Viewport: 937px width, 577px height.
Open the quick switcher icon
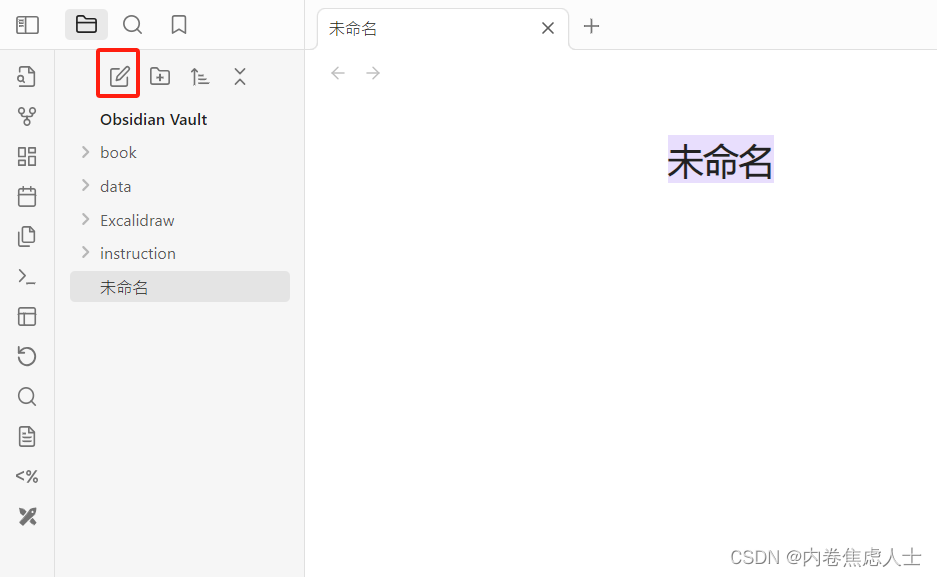click(x=27, y=76)
